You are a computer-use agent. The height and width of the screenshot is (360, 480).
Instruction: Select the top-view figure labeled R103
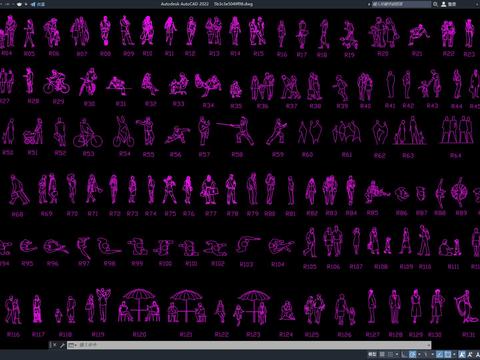coord(248,245)
